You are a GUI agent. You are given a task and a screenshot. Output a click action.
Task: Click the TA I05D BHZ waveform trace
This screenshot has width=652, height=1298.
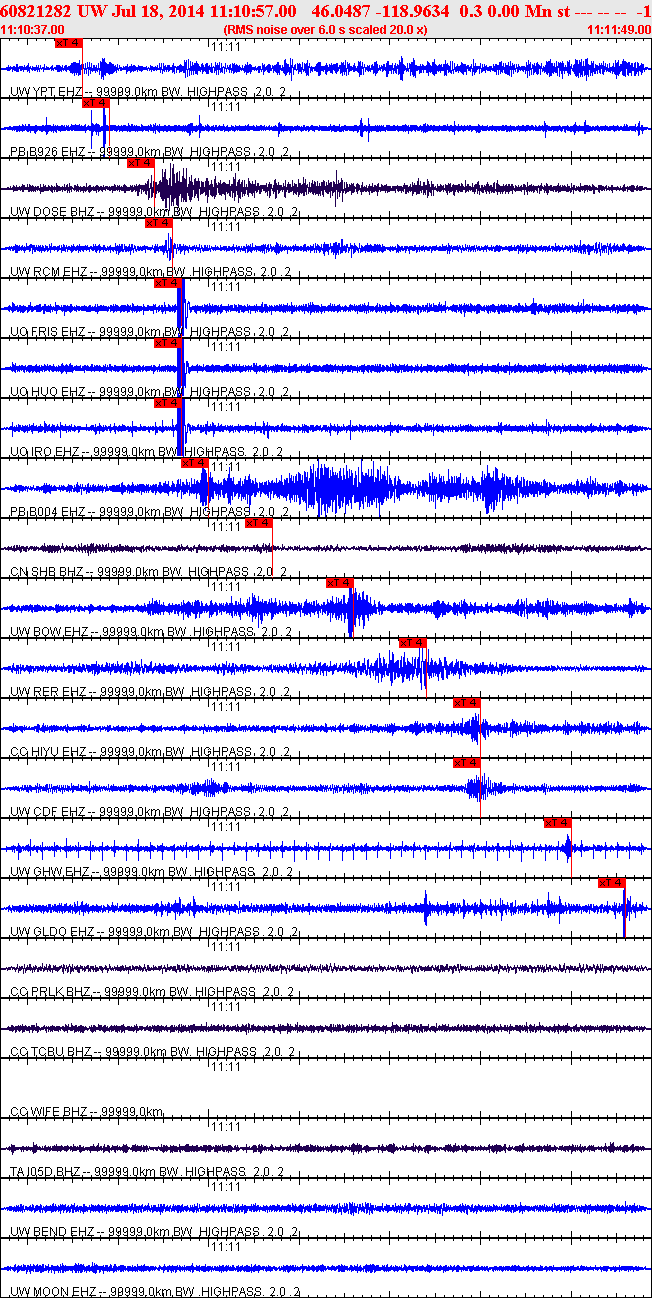(326, 1147)
